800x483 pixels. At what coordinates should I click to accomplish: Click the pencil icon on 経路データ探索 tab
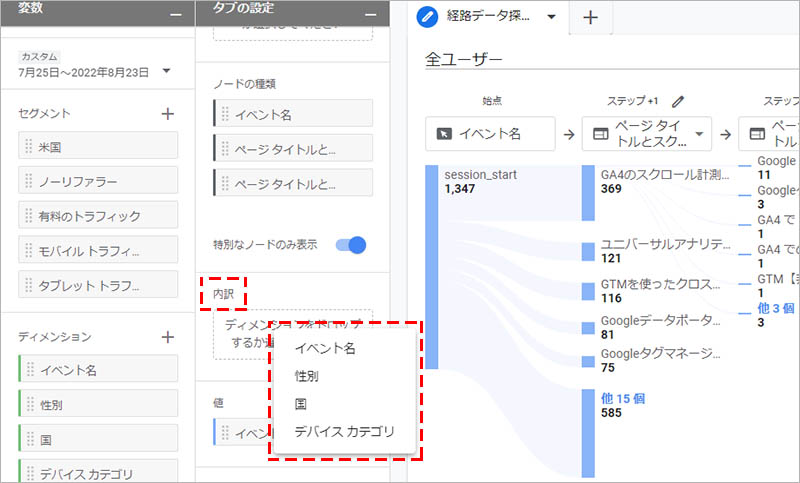(429, 17)
